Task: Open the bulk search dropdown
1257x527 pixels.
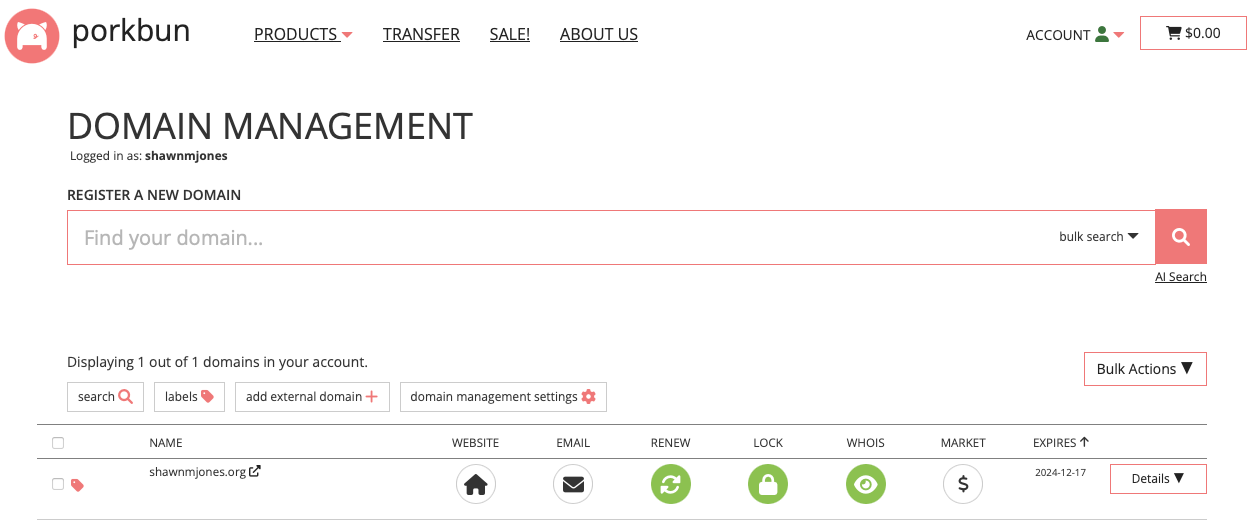Action: click(1099, 237)
